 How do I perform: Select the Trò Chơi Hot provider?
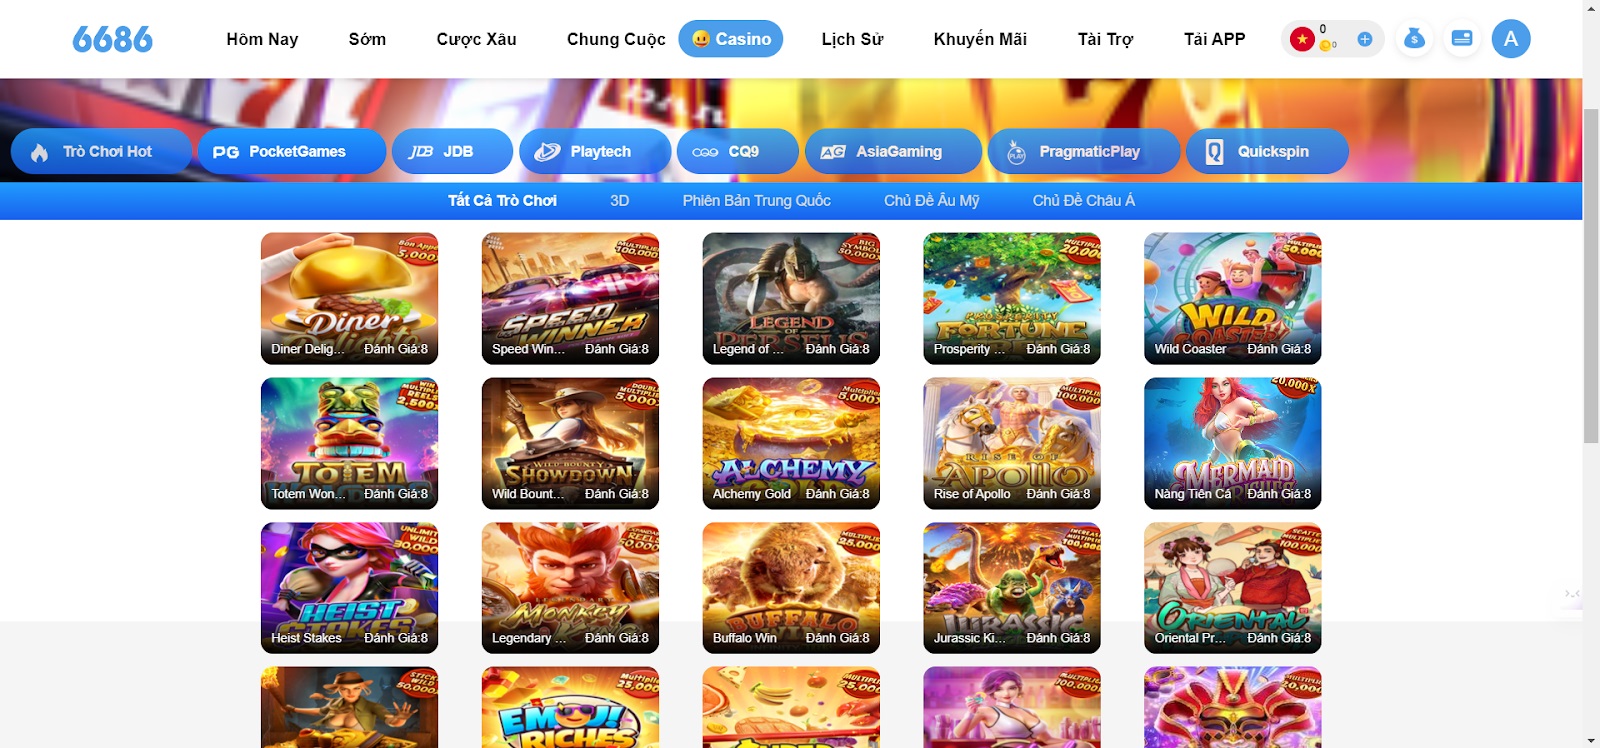click(x=101, y=152)
